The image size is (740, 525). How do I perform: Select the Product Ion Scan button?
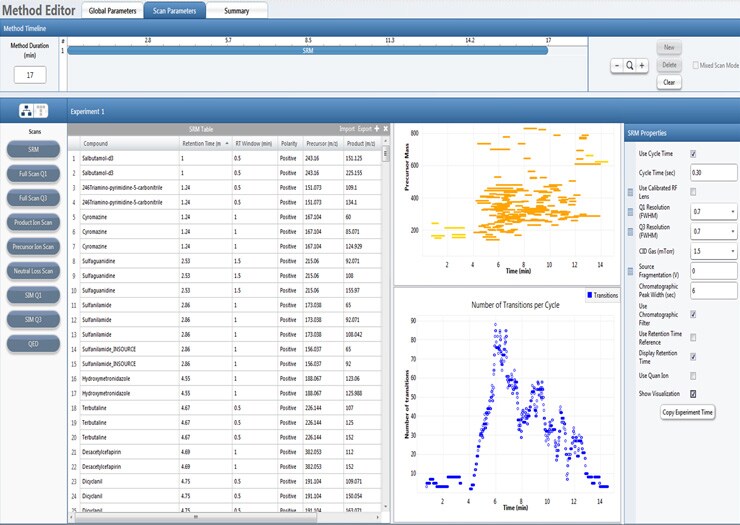click(x=33, y=222)
